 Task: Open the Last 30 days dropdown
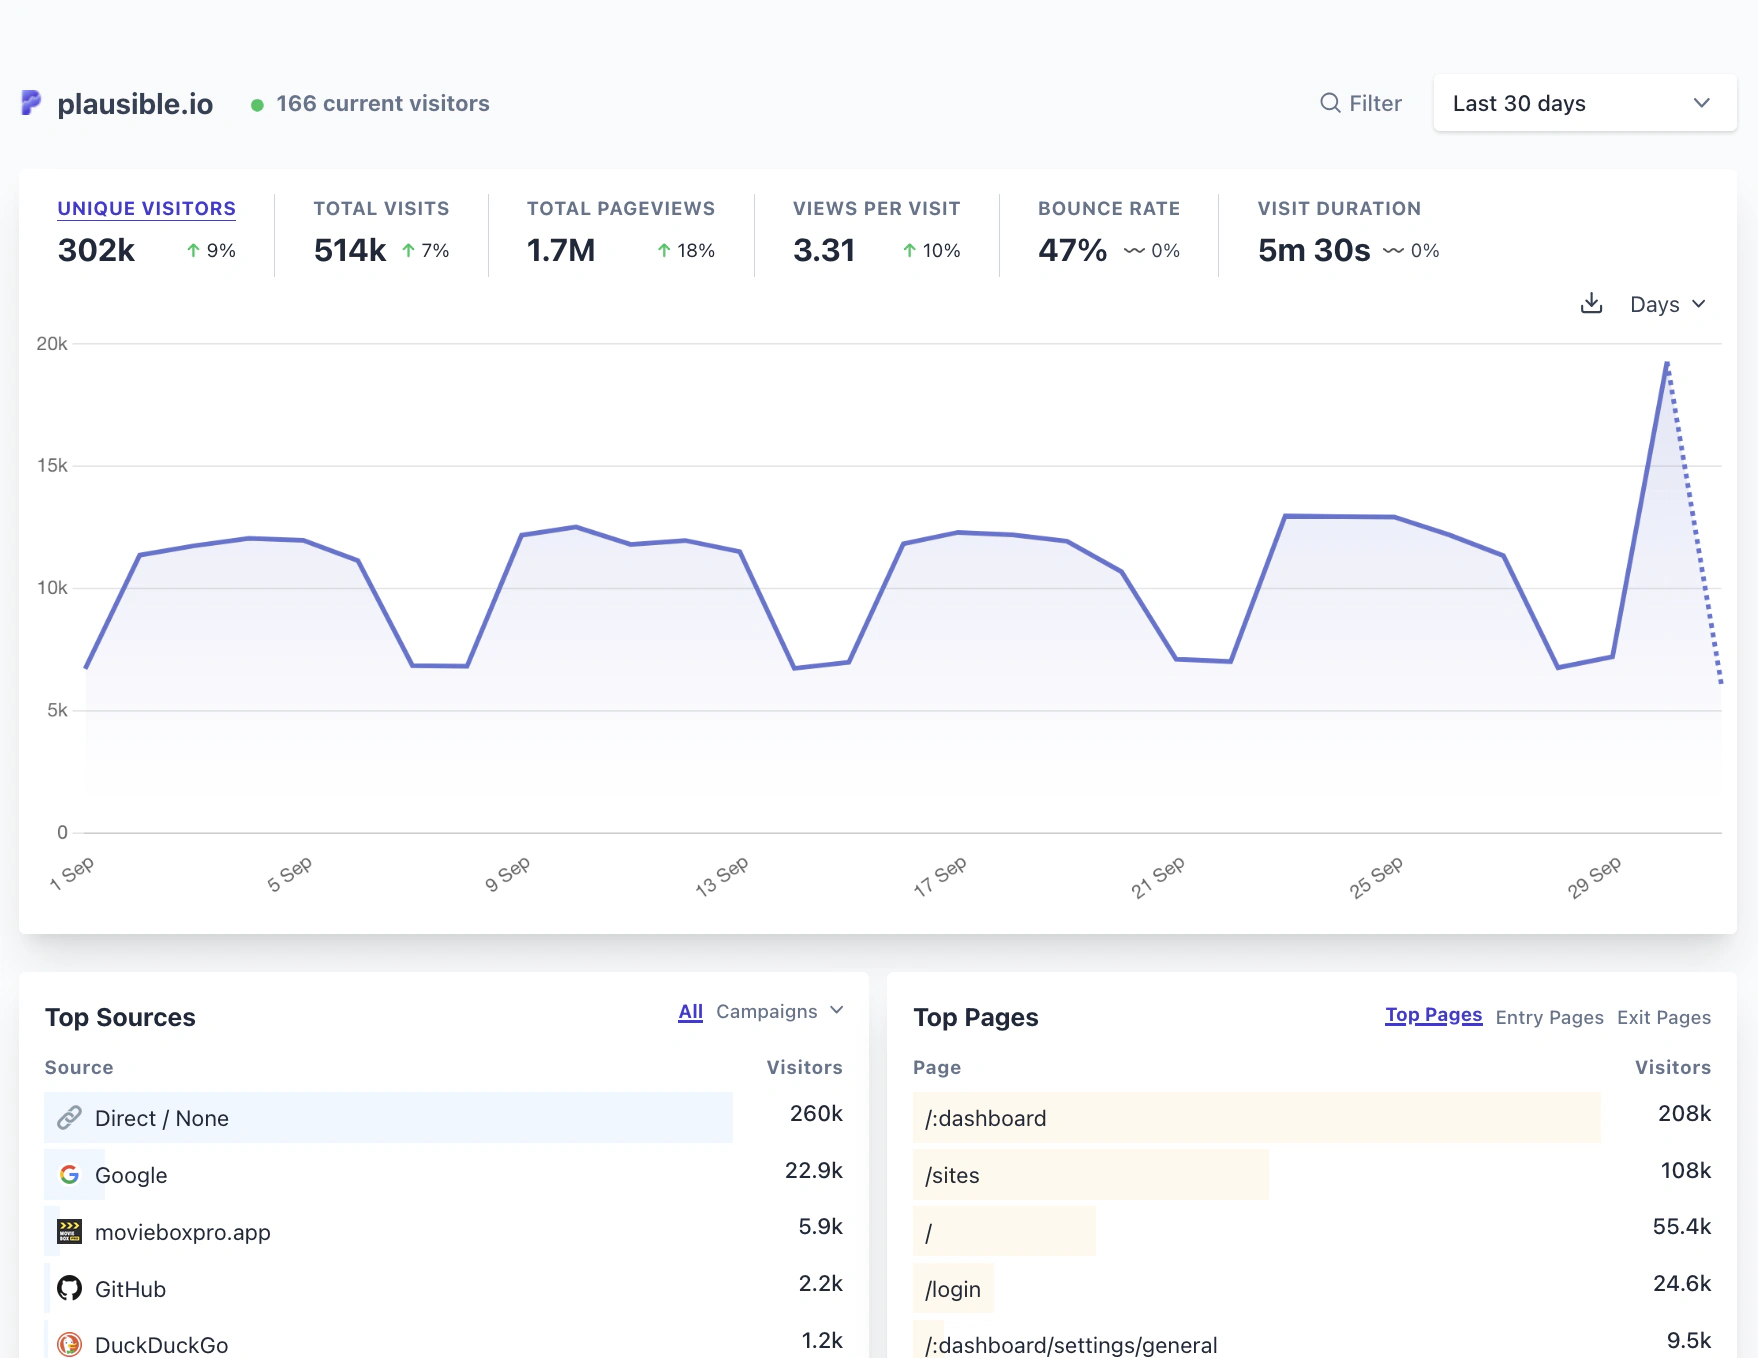click(x=1583, y=103)
